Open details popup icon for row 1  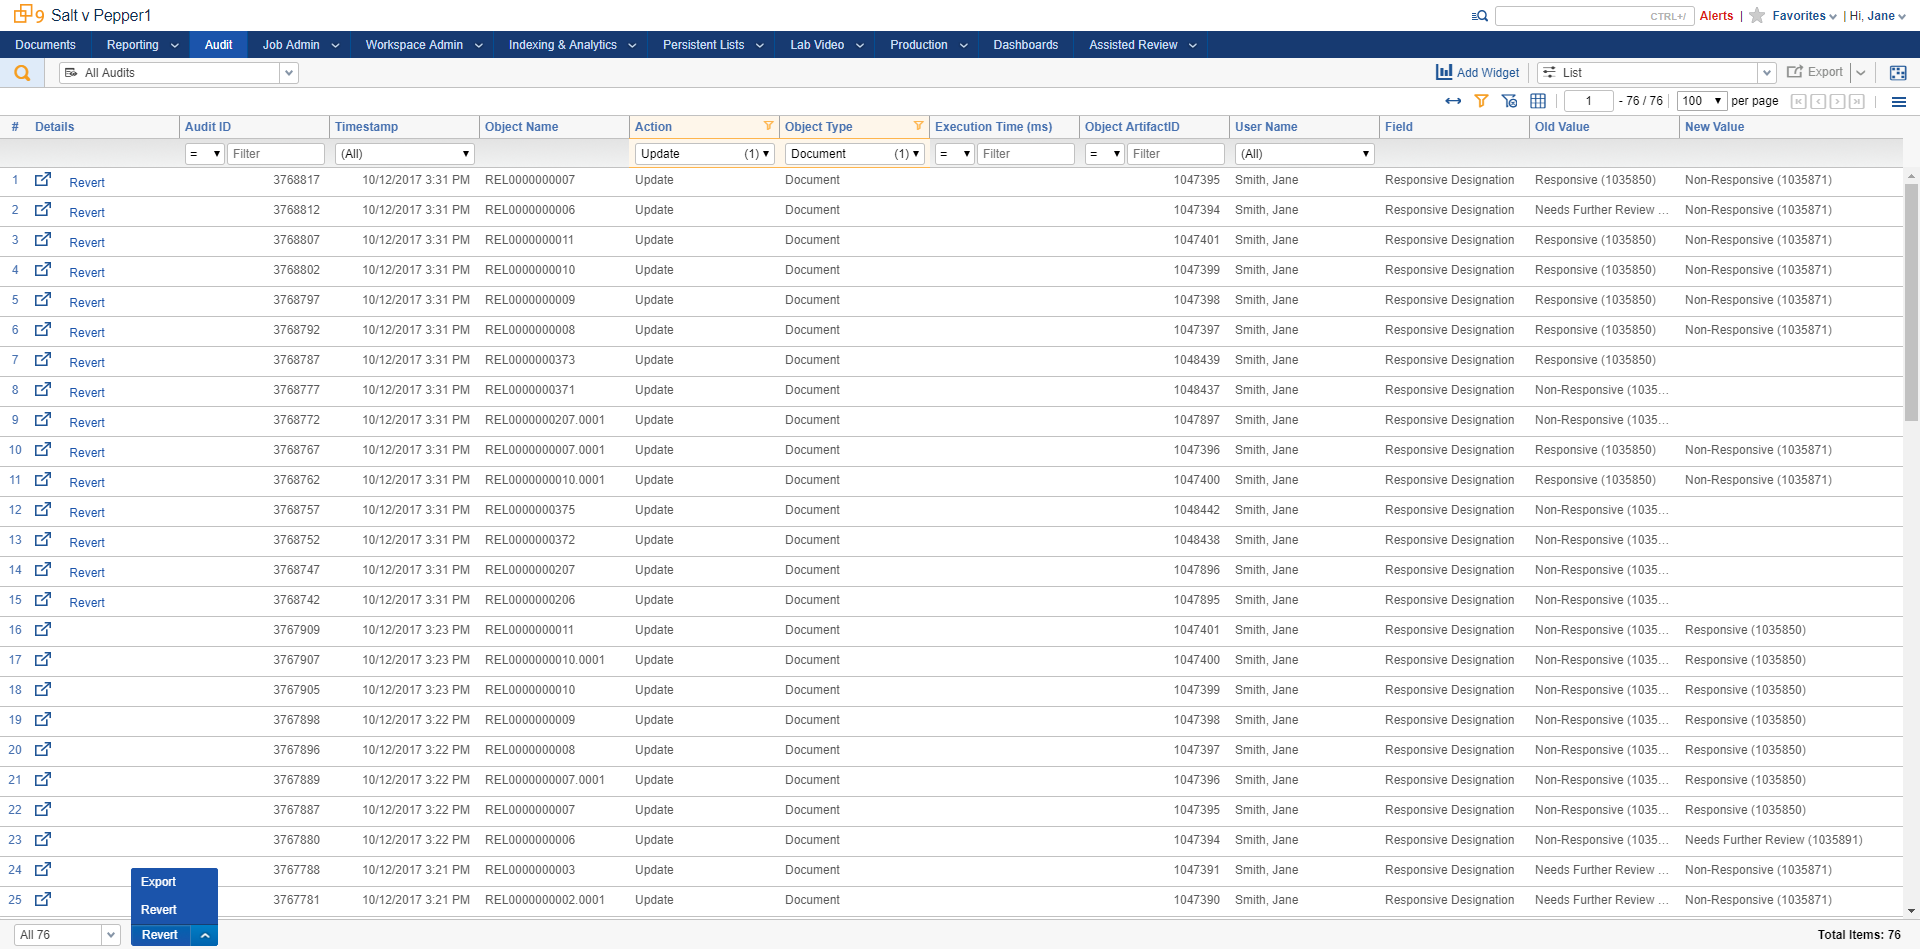tap(43, 180)
